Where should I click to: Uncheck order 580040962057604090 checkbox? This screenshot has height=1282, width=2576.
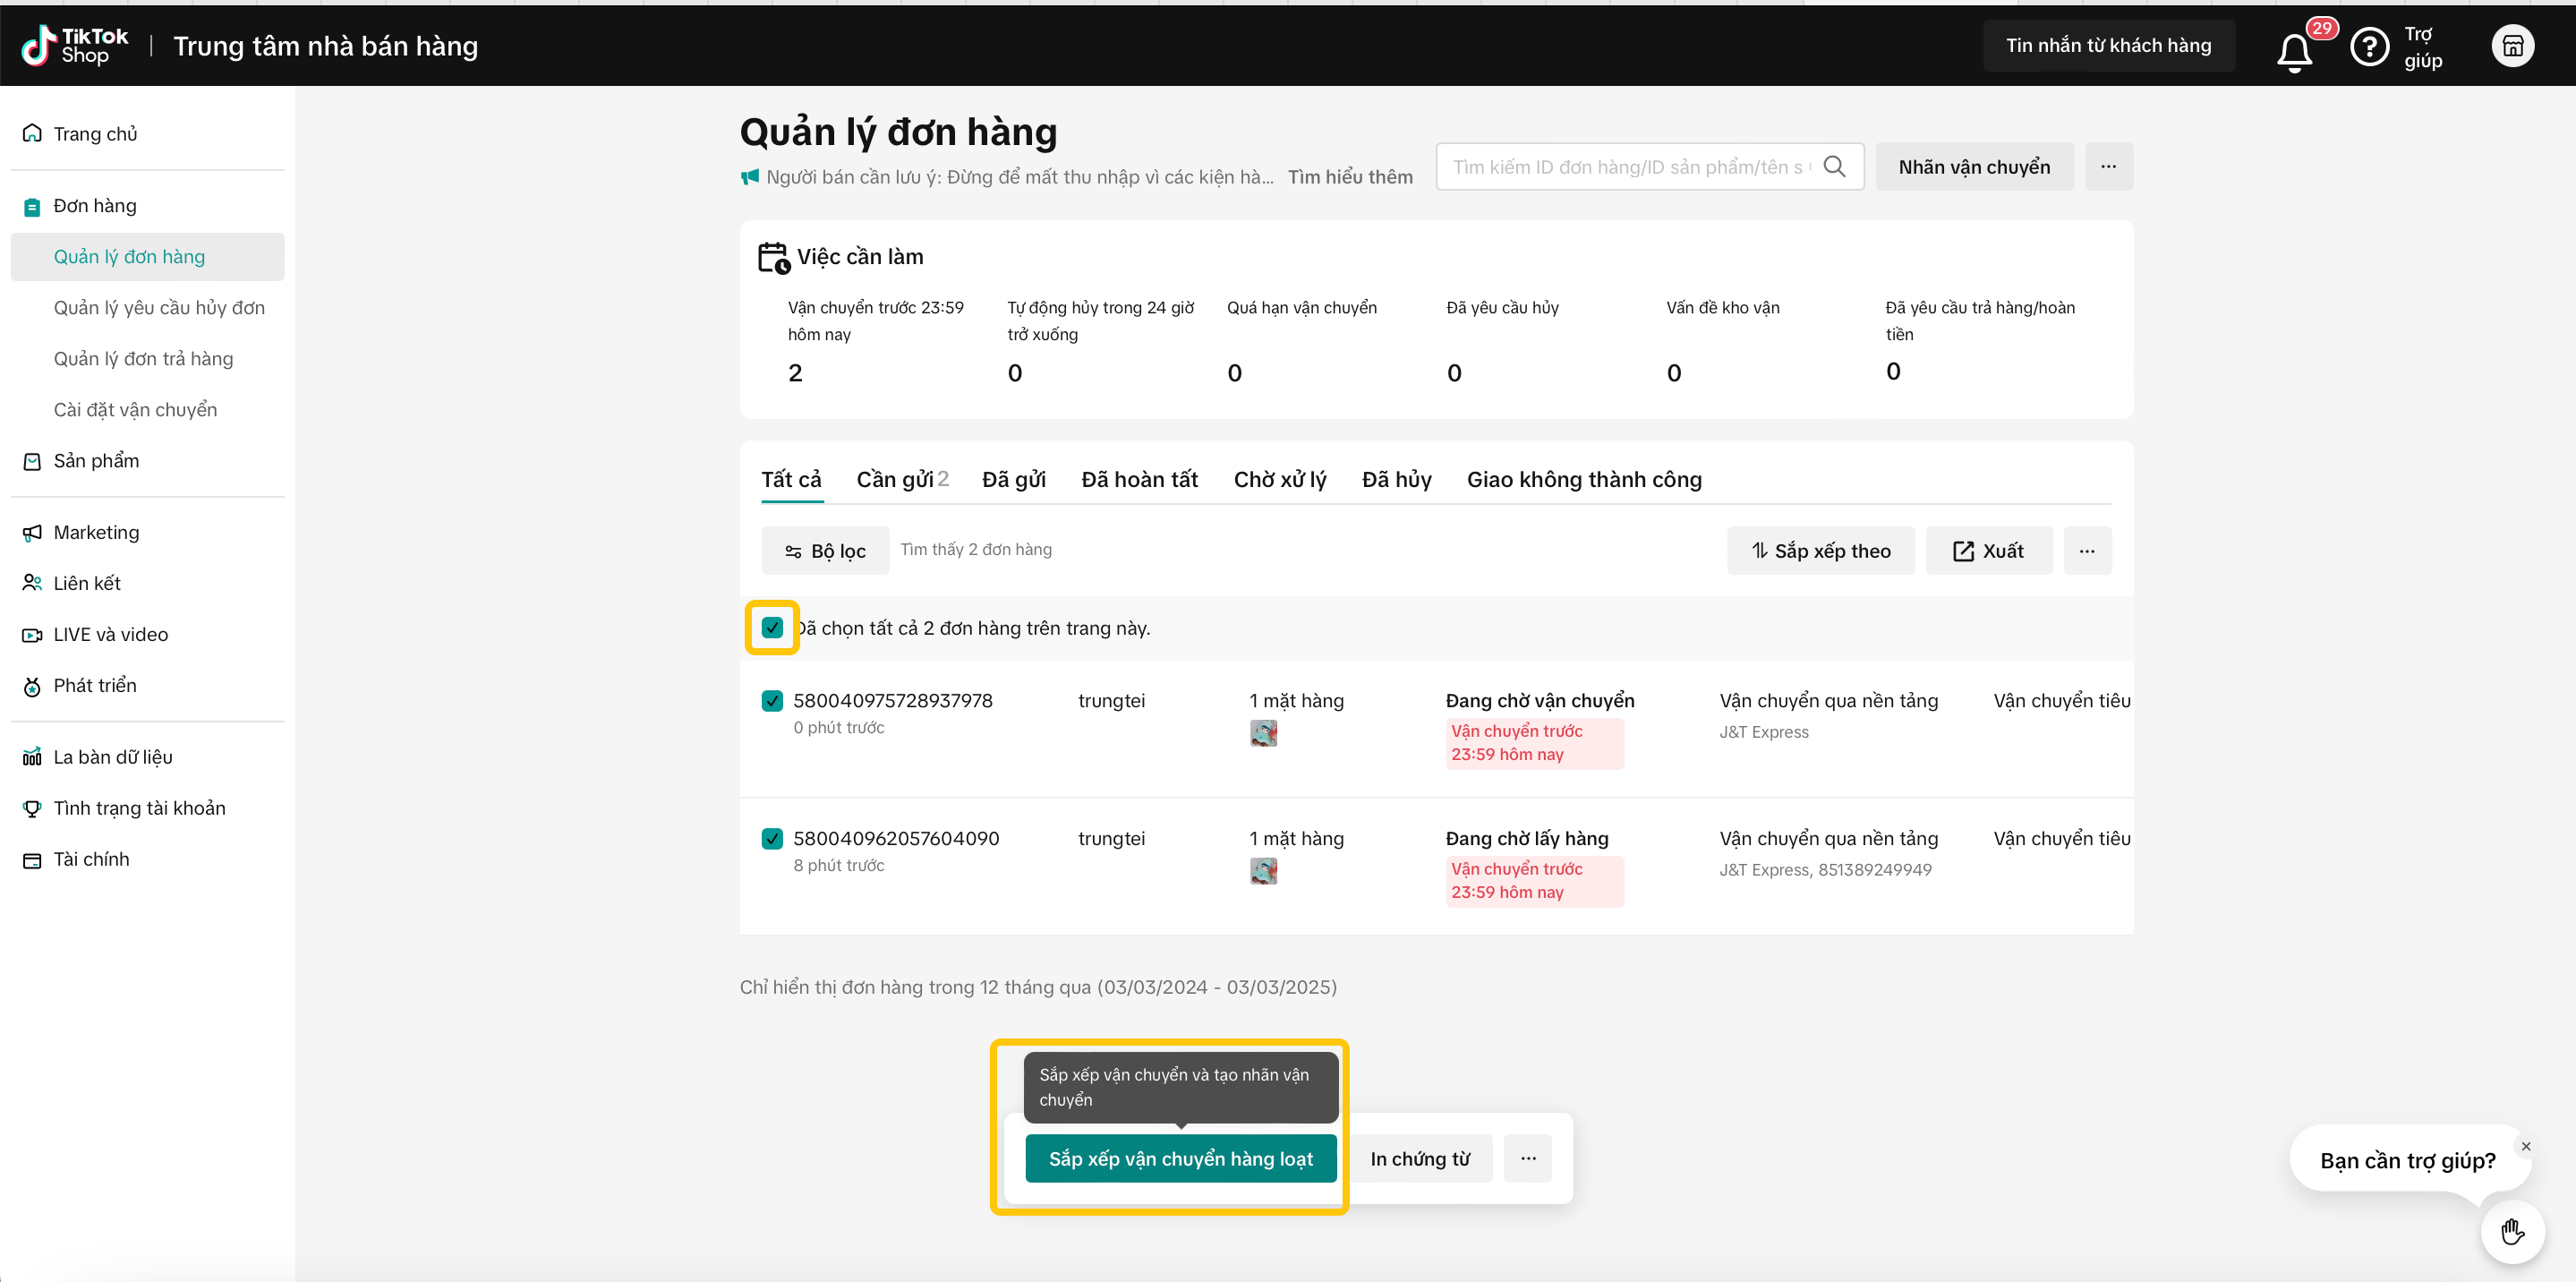coord(772,838)
